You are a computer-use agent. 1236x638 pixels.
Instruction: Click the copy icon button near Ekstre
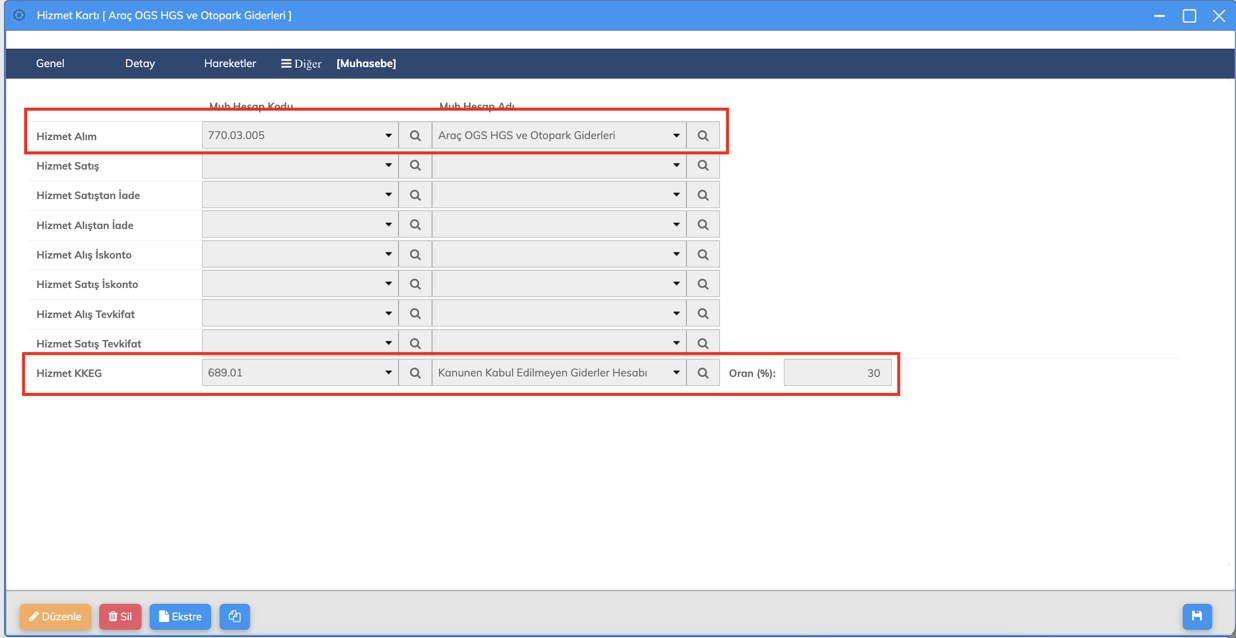(x=235, y=617)
